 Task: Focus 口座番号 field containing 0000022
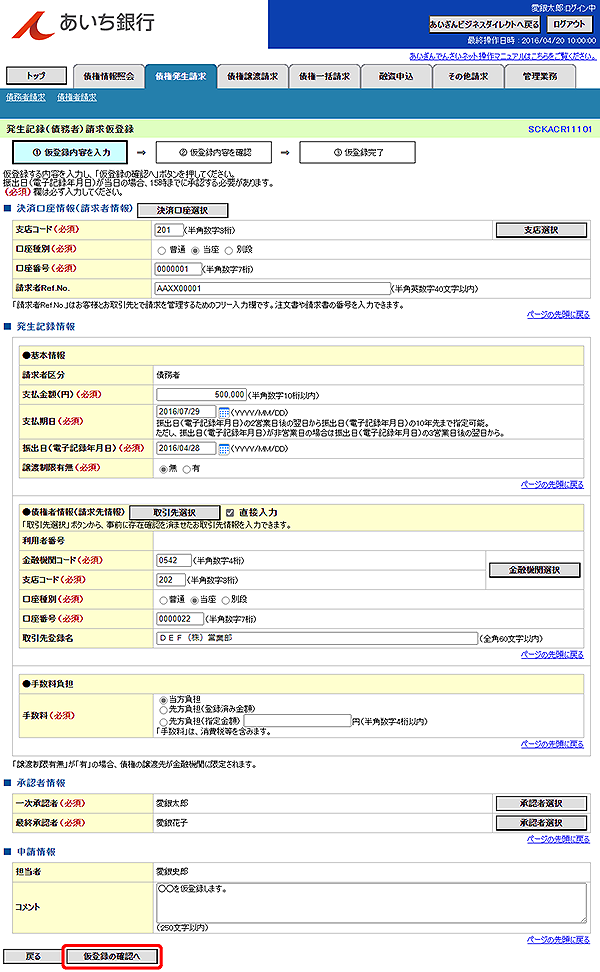coord(180,619)
